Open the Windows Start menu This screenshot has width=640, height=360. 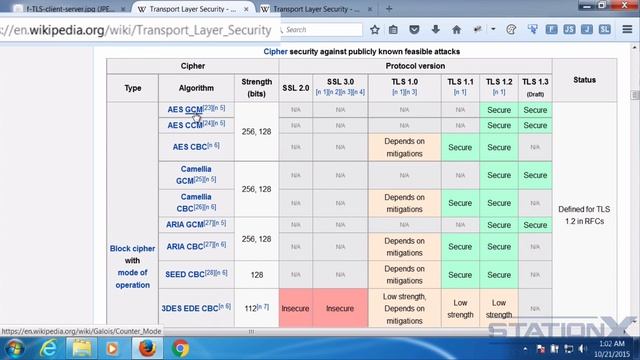[15, 349]
